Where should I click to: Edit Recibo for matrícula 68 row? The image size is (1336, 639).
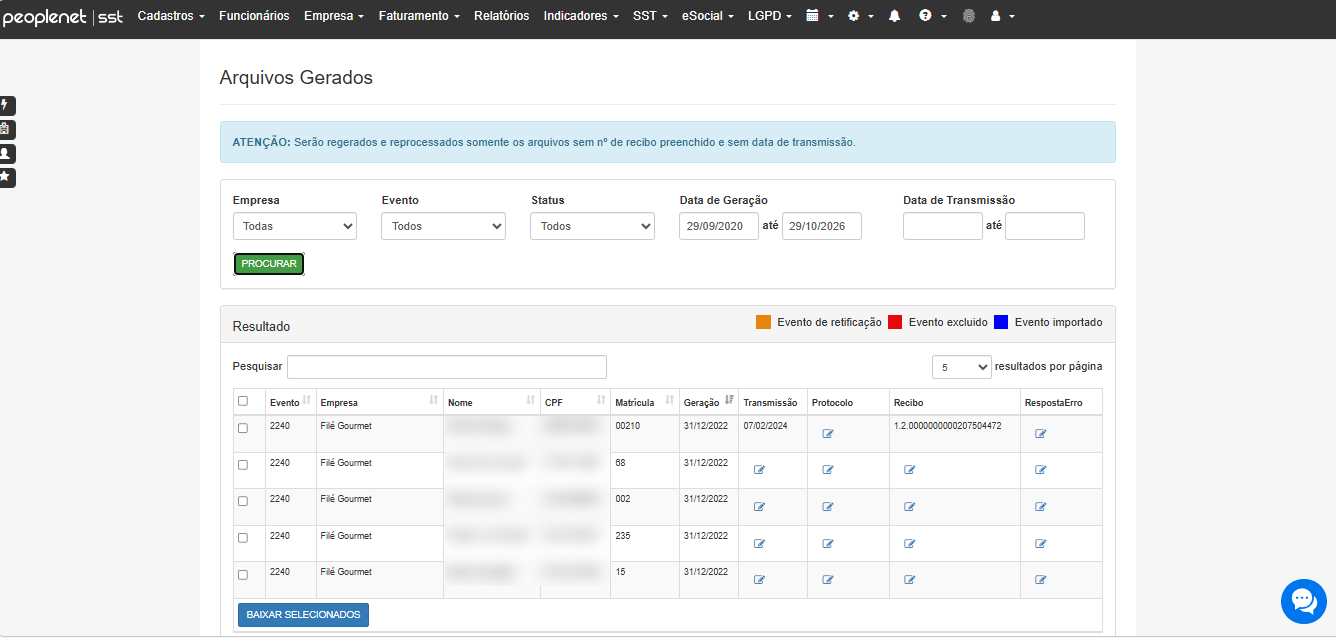point(909,470)
